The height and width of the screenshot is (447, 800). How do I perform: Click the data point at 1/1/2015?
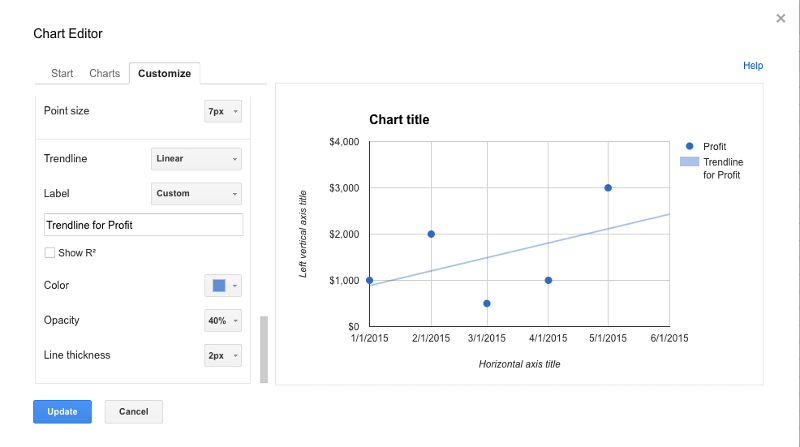coord(369,280)
